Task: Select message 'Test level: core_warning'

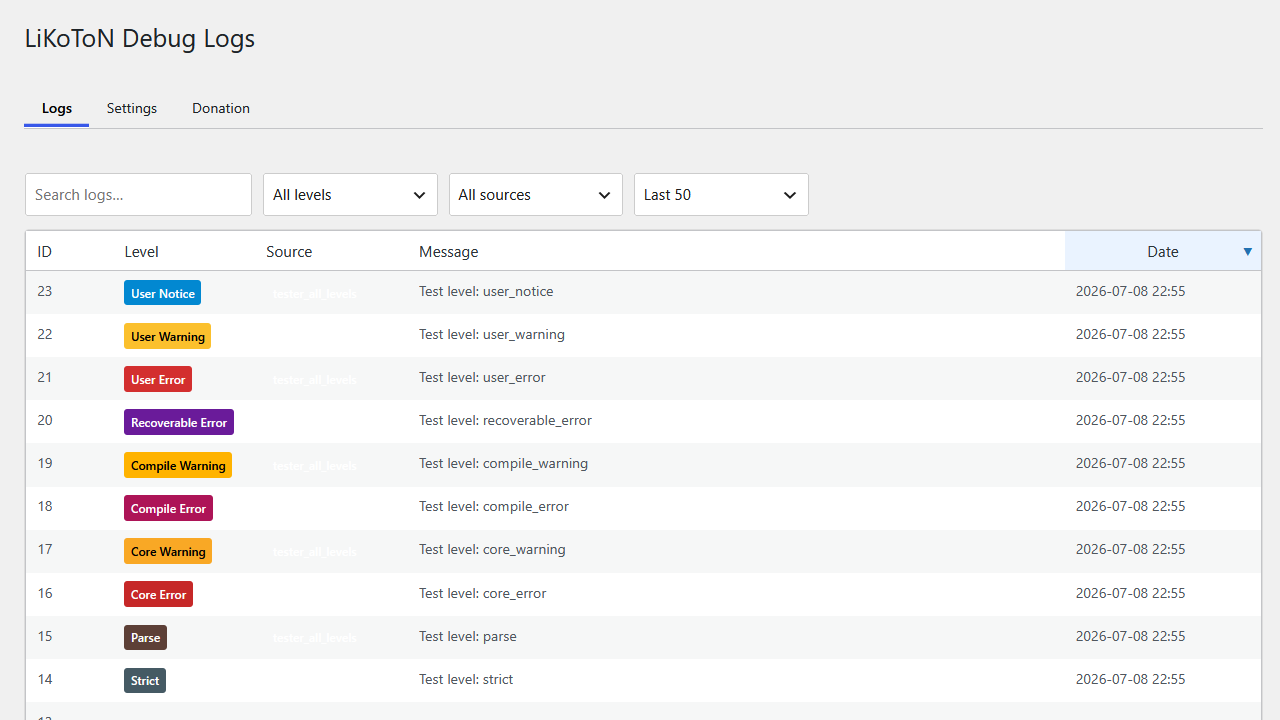Action: 492,550
